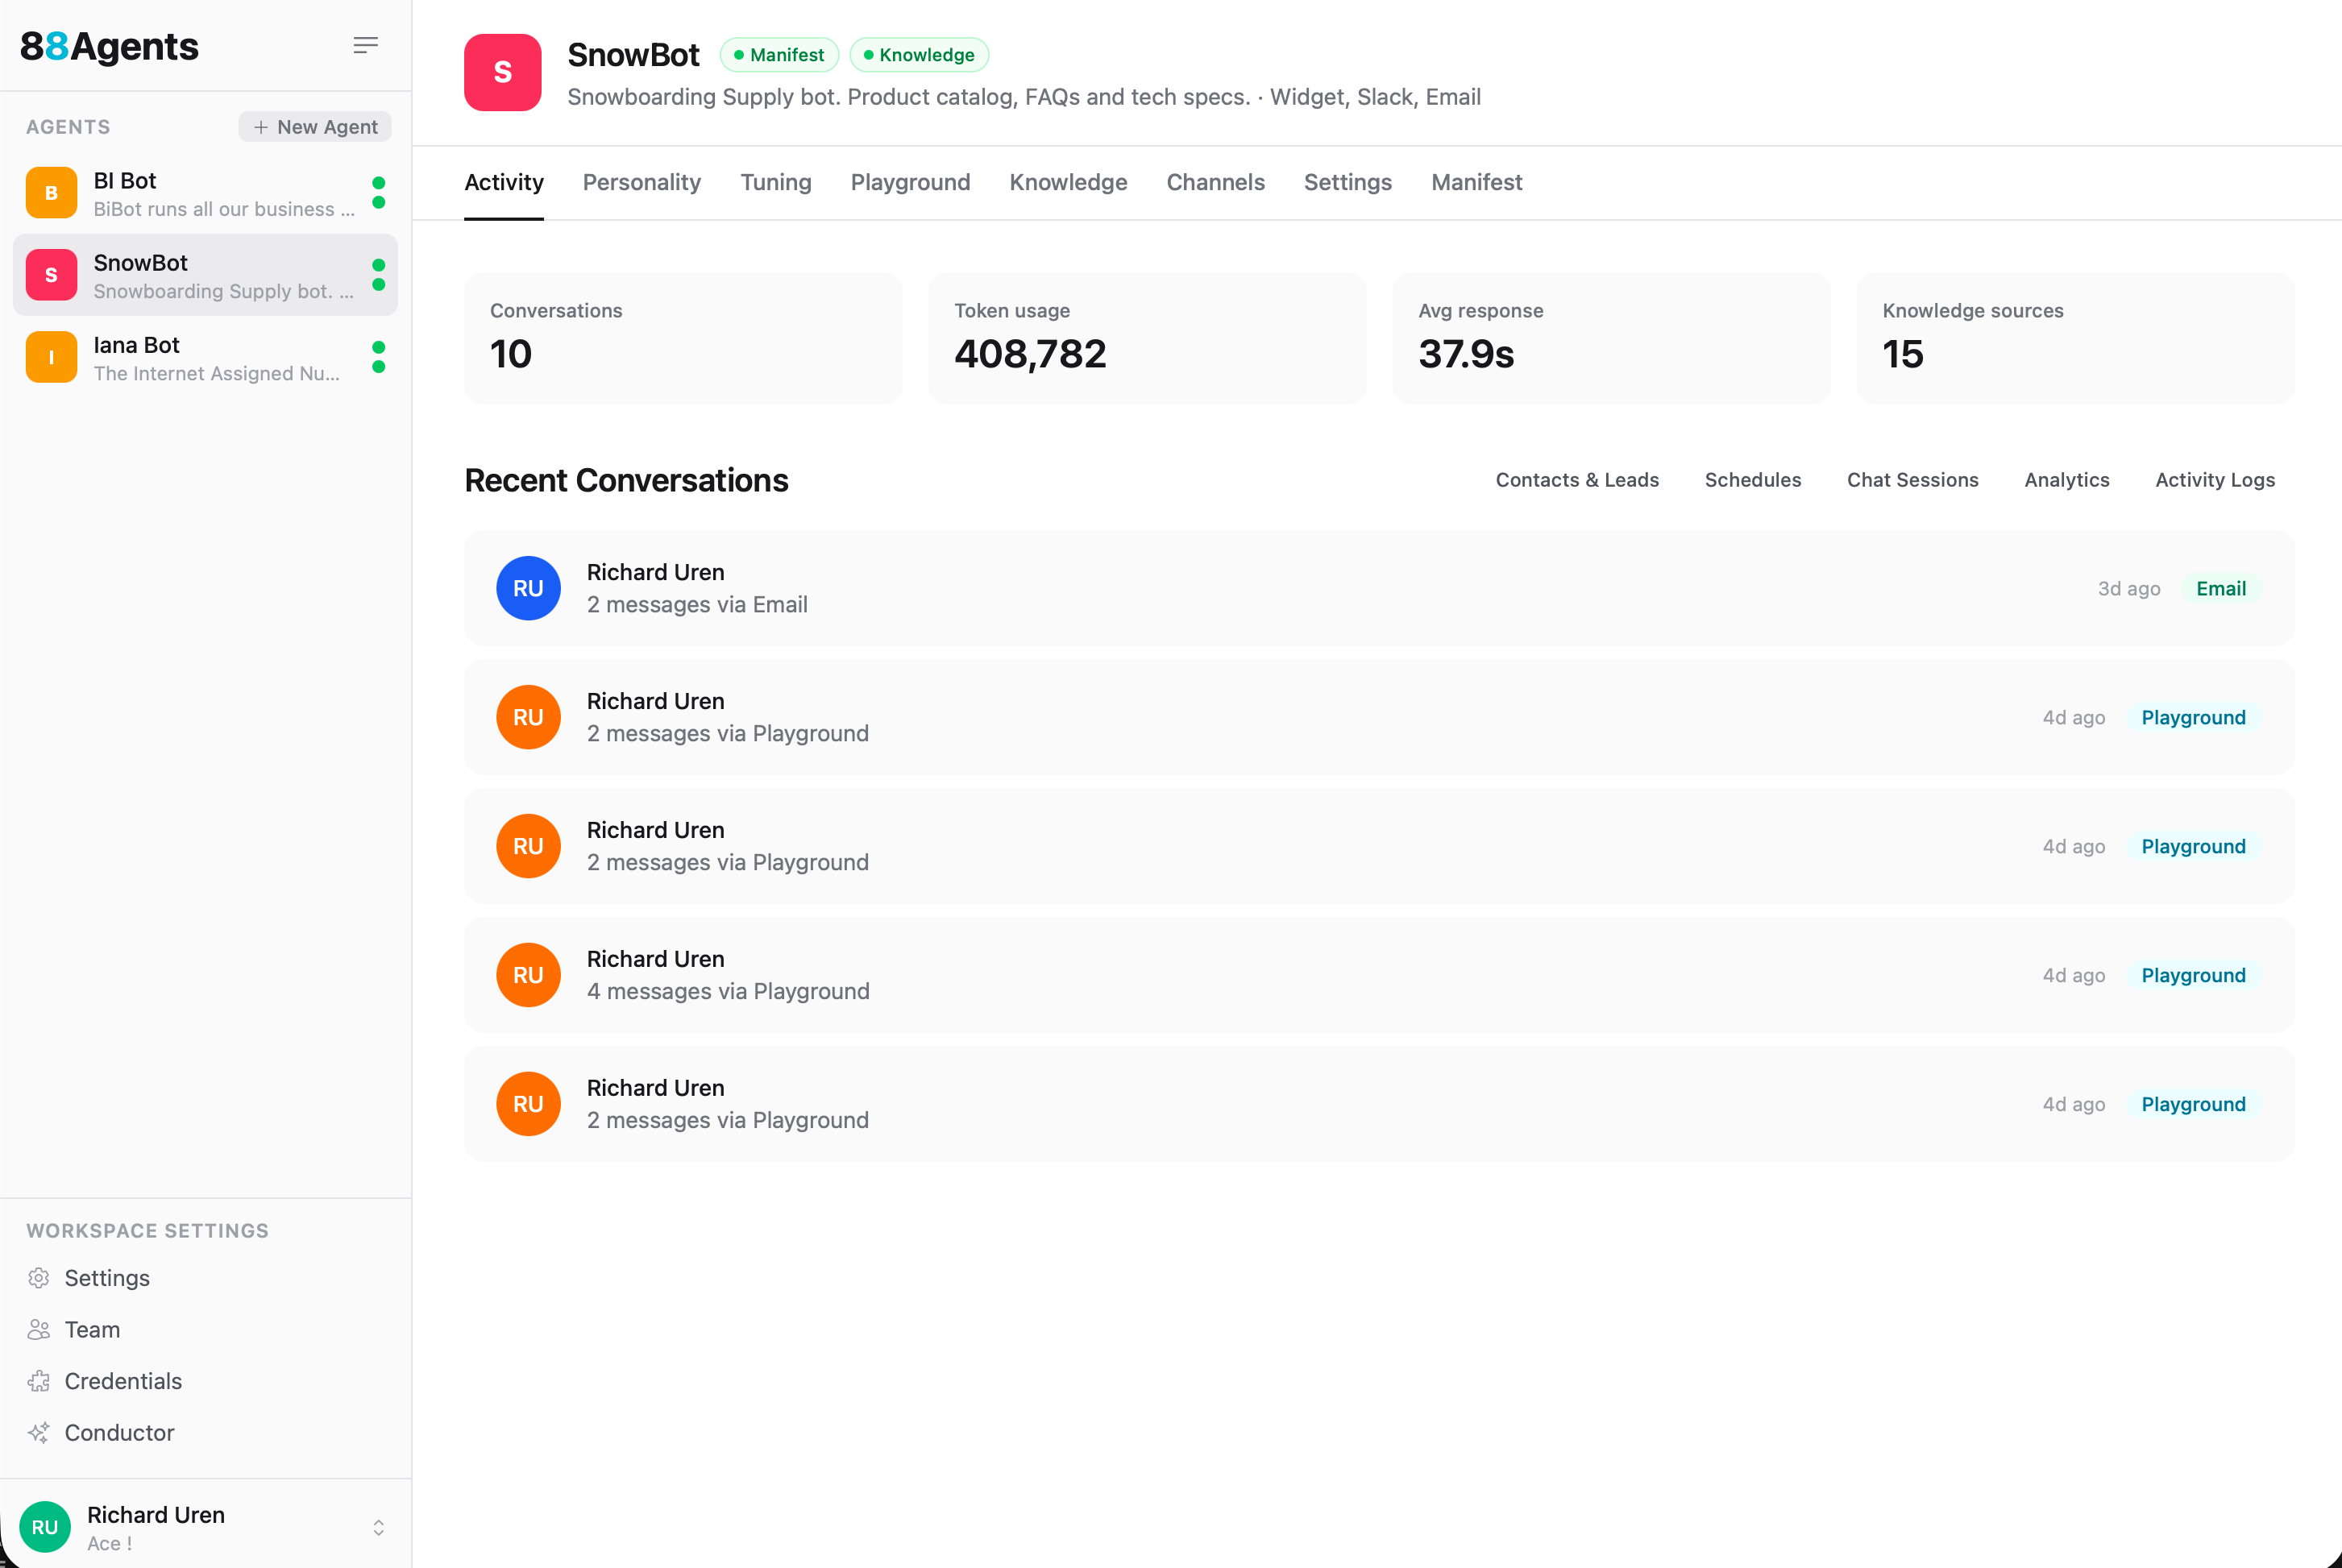Open the Contacts & Leads link
This screenshot has width=2342, height=1568.
1577,480
